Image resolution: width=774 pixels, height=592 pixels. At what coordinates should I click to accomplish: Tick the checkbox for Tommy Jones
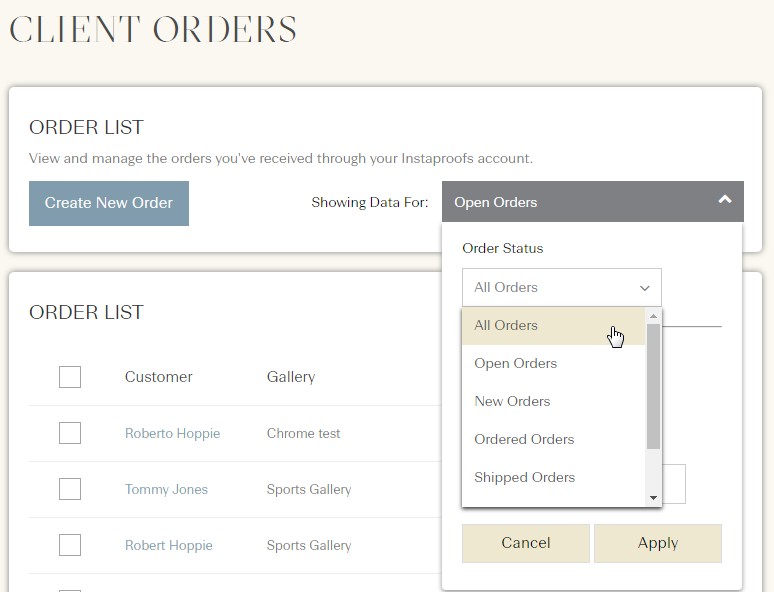(70, 489)
